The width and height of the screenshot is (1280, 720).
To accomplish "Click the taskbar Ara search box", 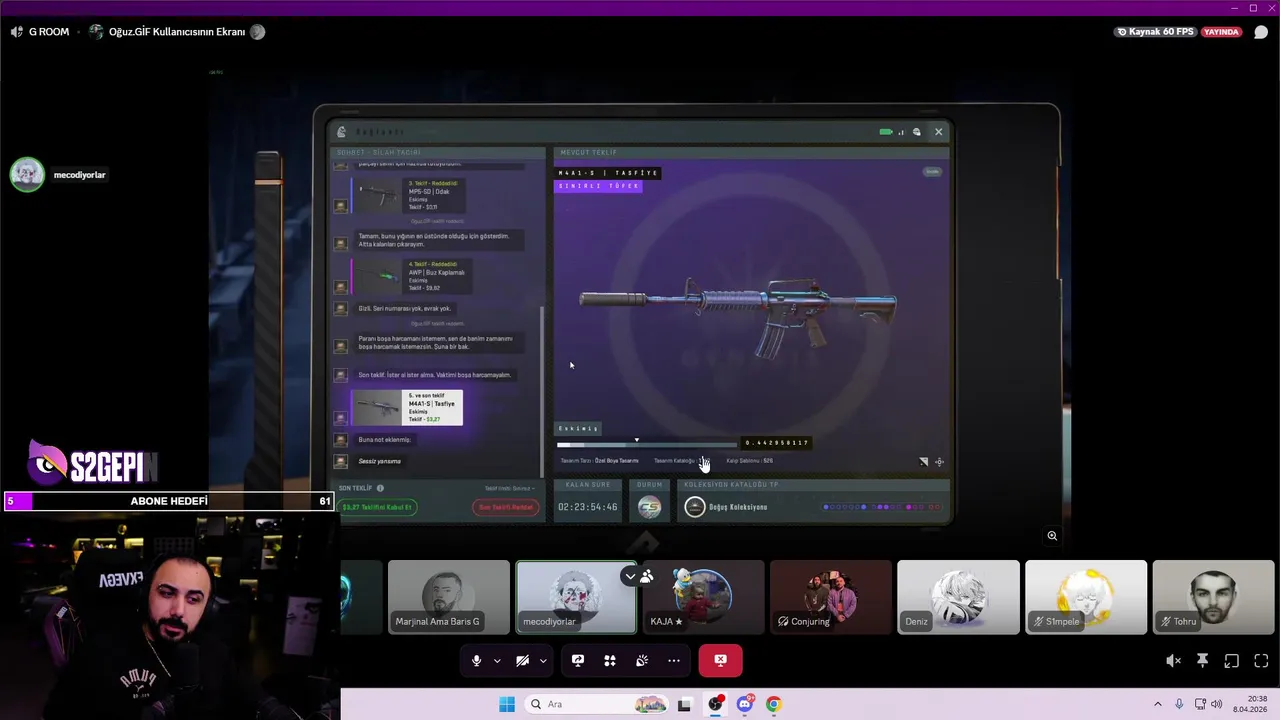I will point(596,704).
